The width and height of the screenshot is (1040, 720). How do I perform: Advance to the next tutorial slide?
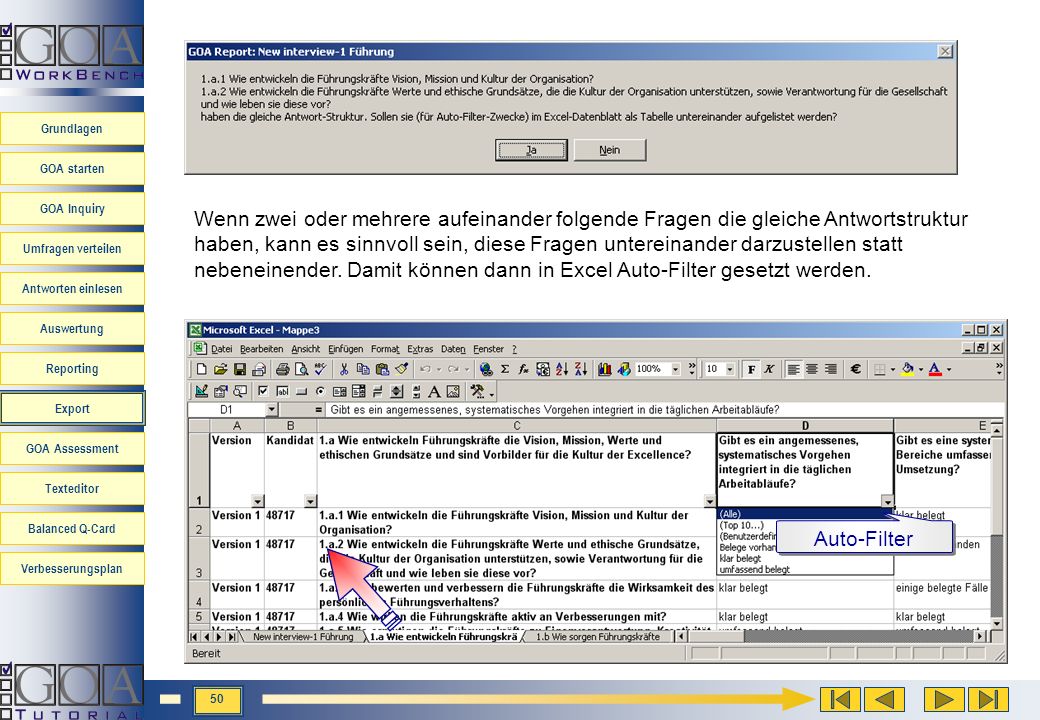click(944, 699)
